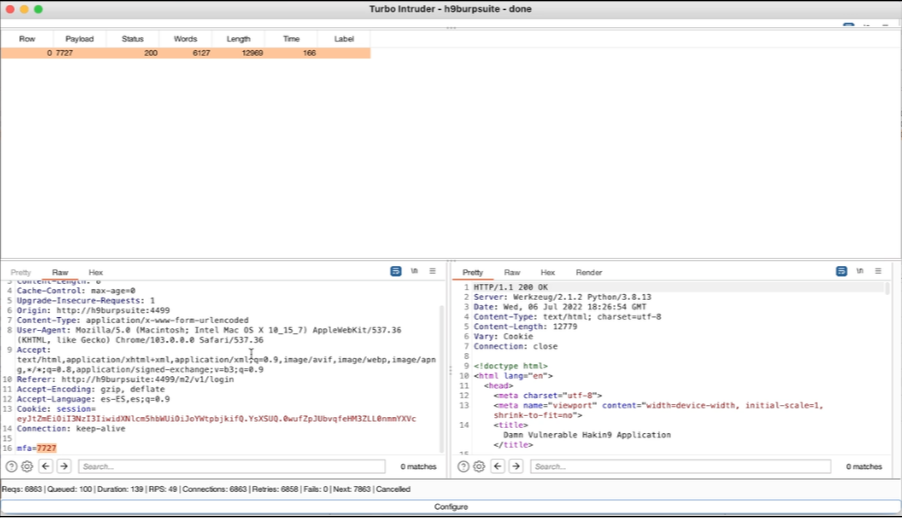The image size is (902, 518).
Task: Click the response pane vertical scrollbar
Action: point(888,289)
